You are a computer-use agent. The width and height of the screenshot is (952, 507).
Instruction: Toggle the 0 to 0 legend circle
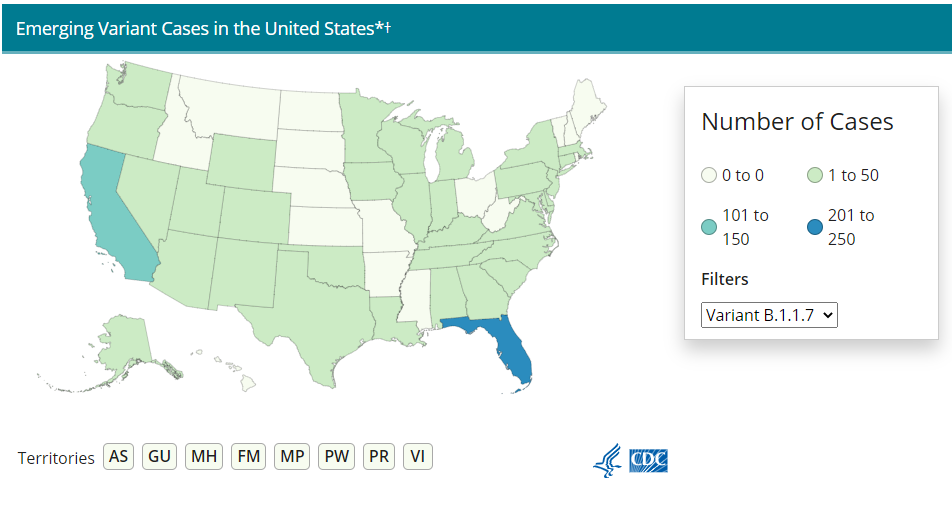point(709,175)
